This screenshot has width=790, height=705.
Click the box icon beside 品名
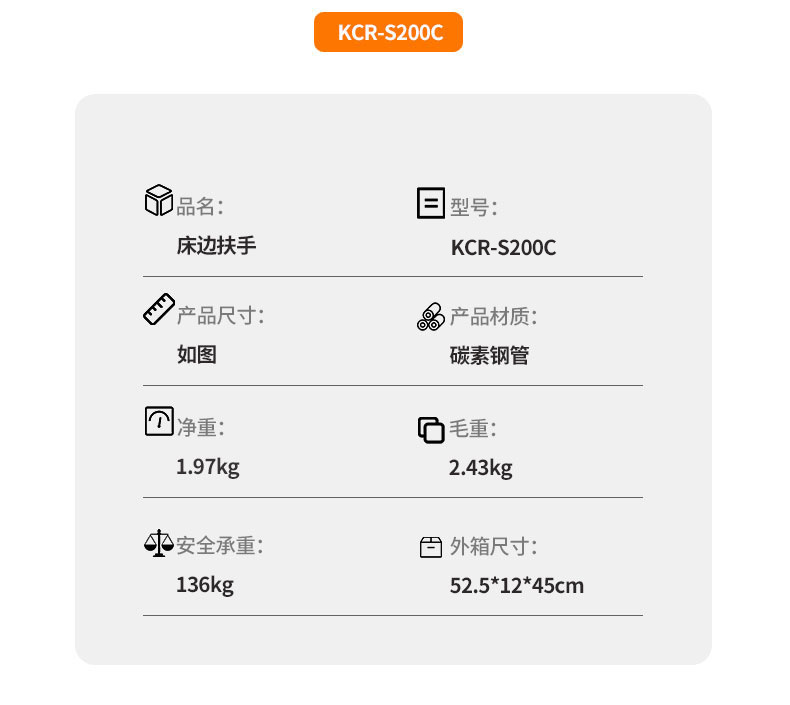point(159,200)
